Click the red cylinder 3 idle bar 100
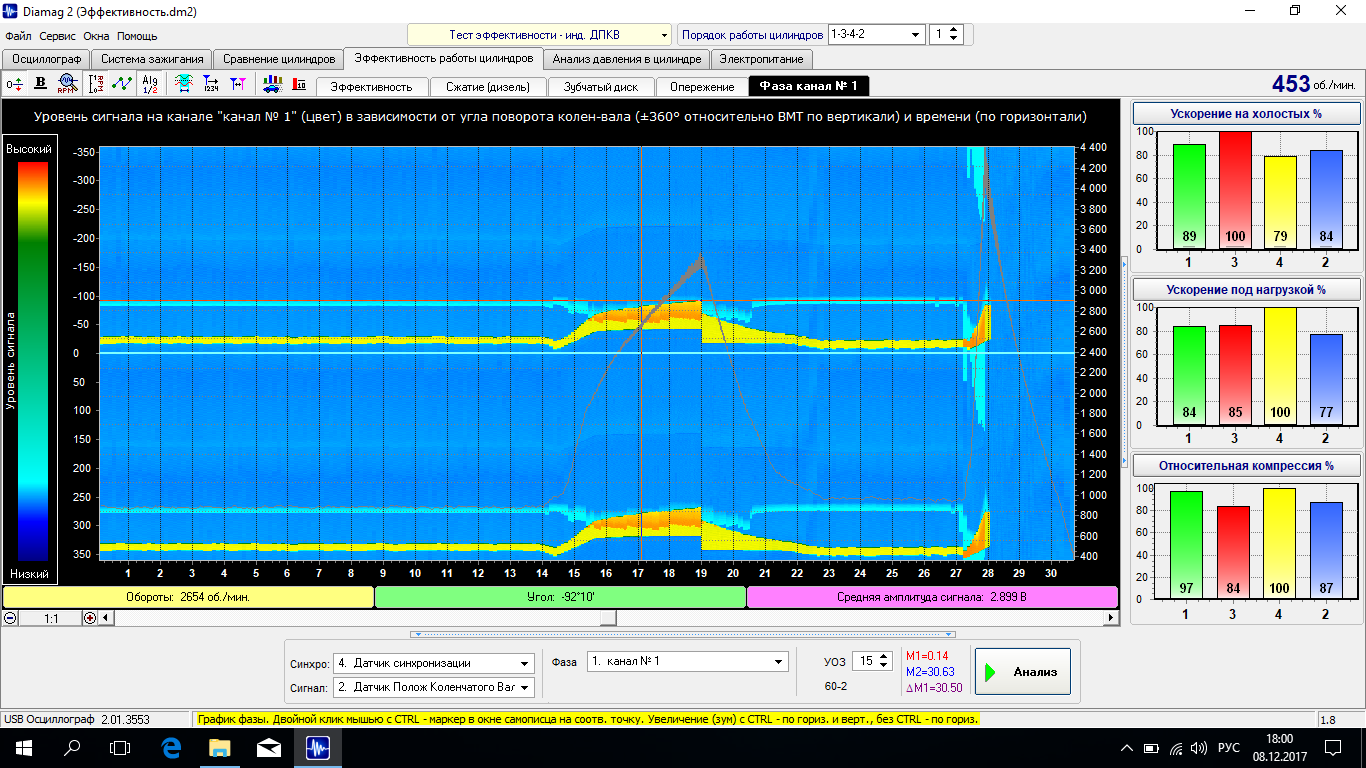The width and height of the screenshot is (1366, 768). [1233, 190]
